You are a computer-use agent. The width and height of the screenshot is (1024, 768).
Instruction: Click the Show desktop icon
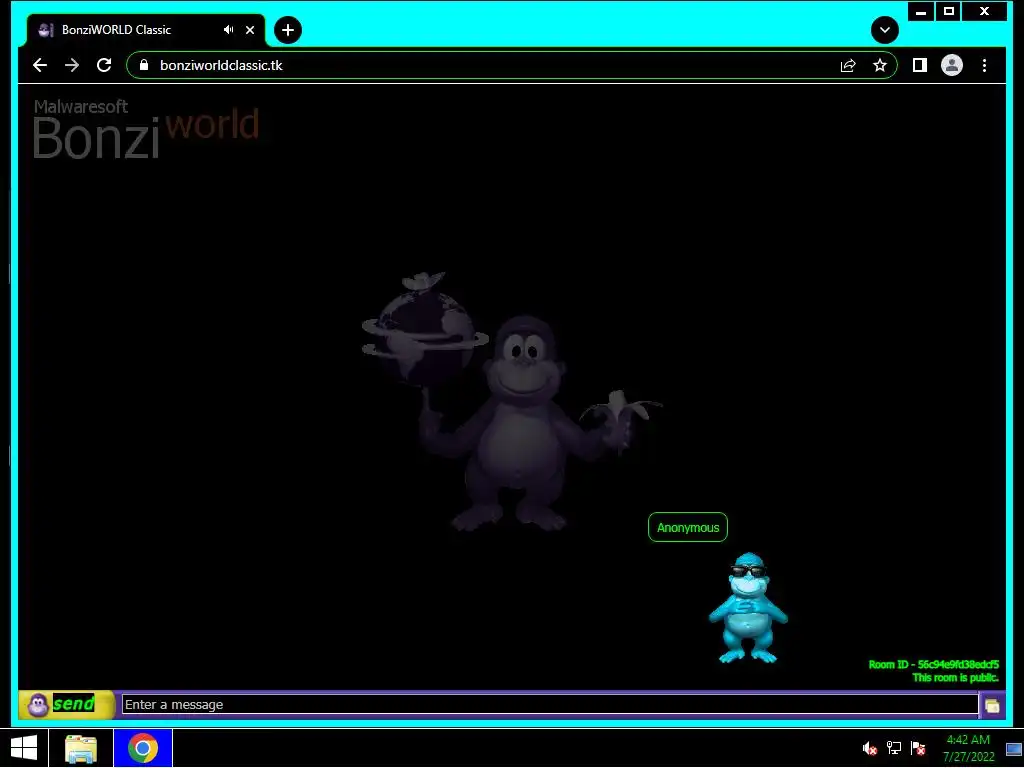(1014, 749)
